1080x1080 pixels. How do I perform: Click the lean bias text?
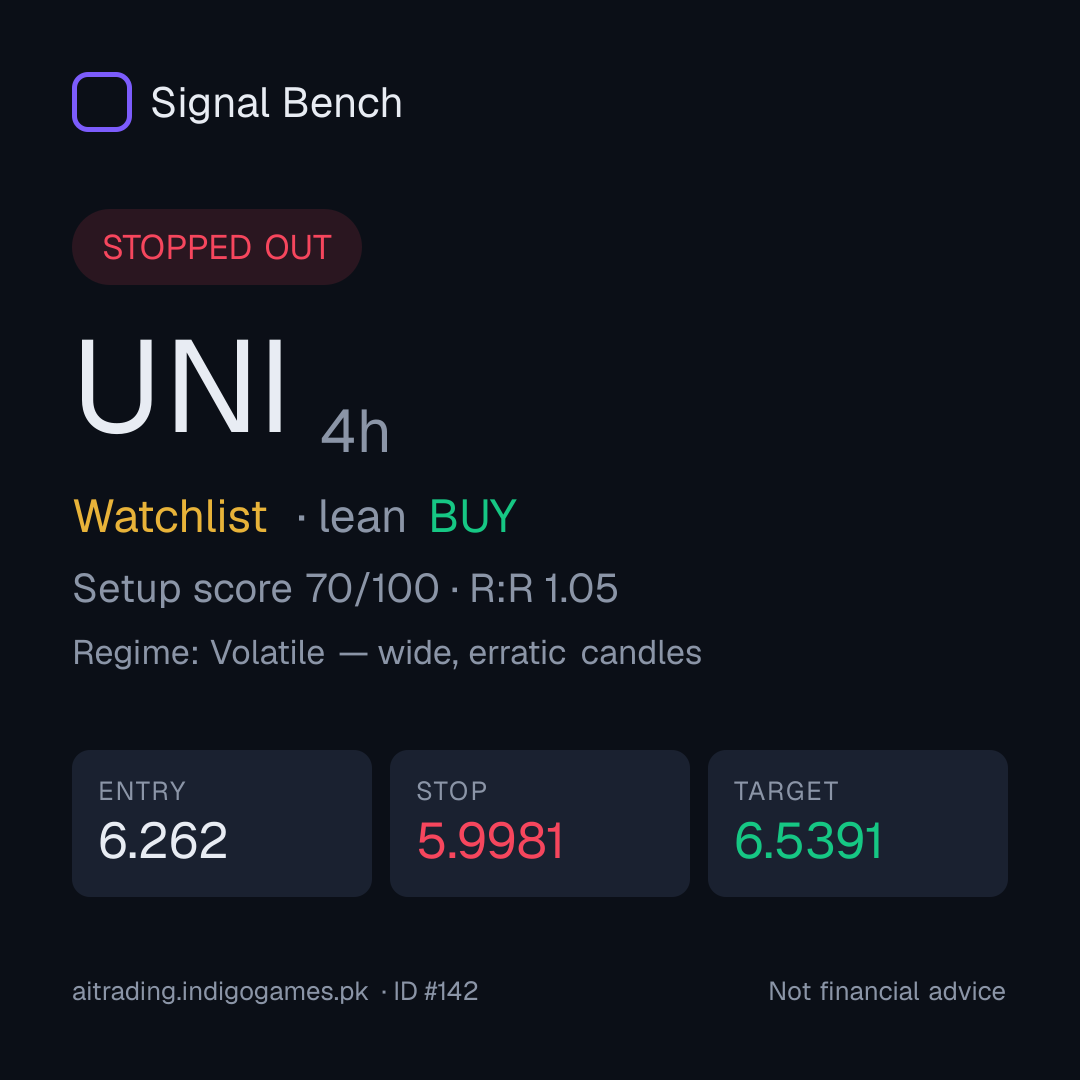point(362,517)
